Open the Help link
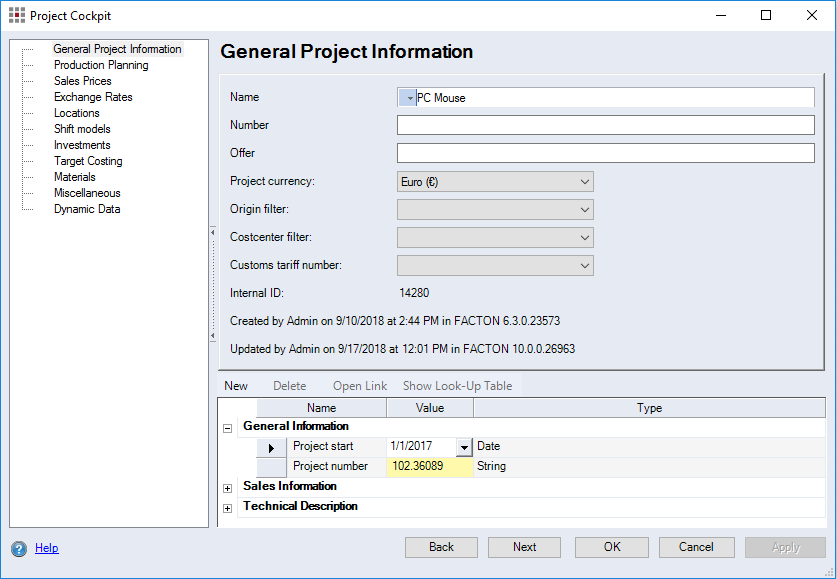 tap(47, 548)
